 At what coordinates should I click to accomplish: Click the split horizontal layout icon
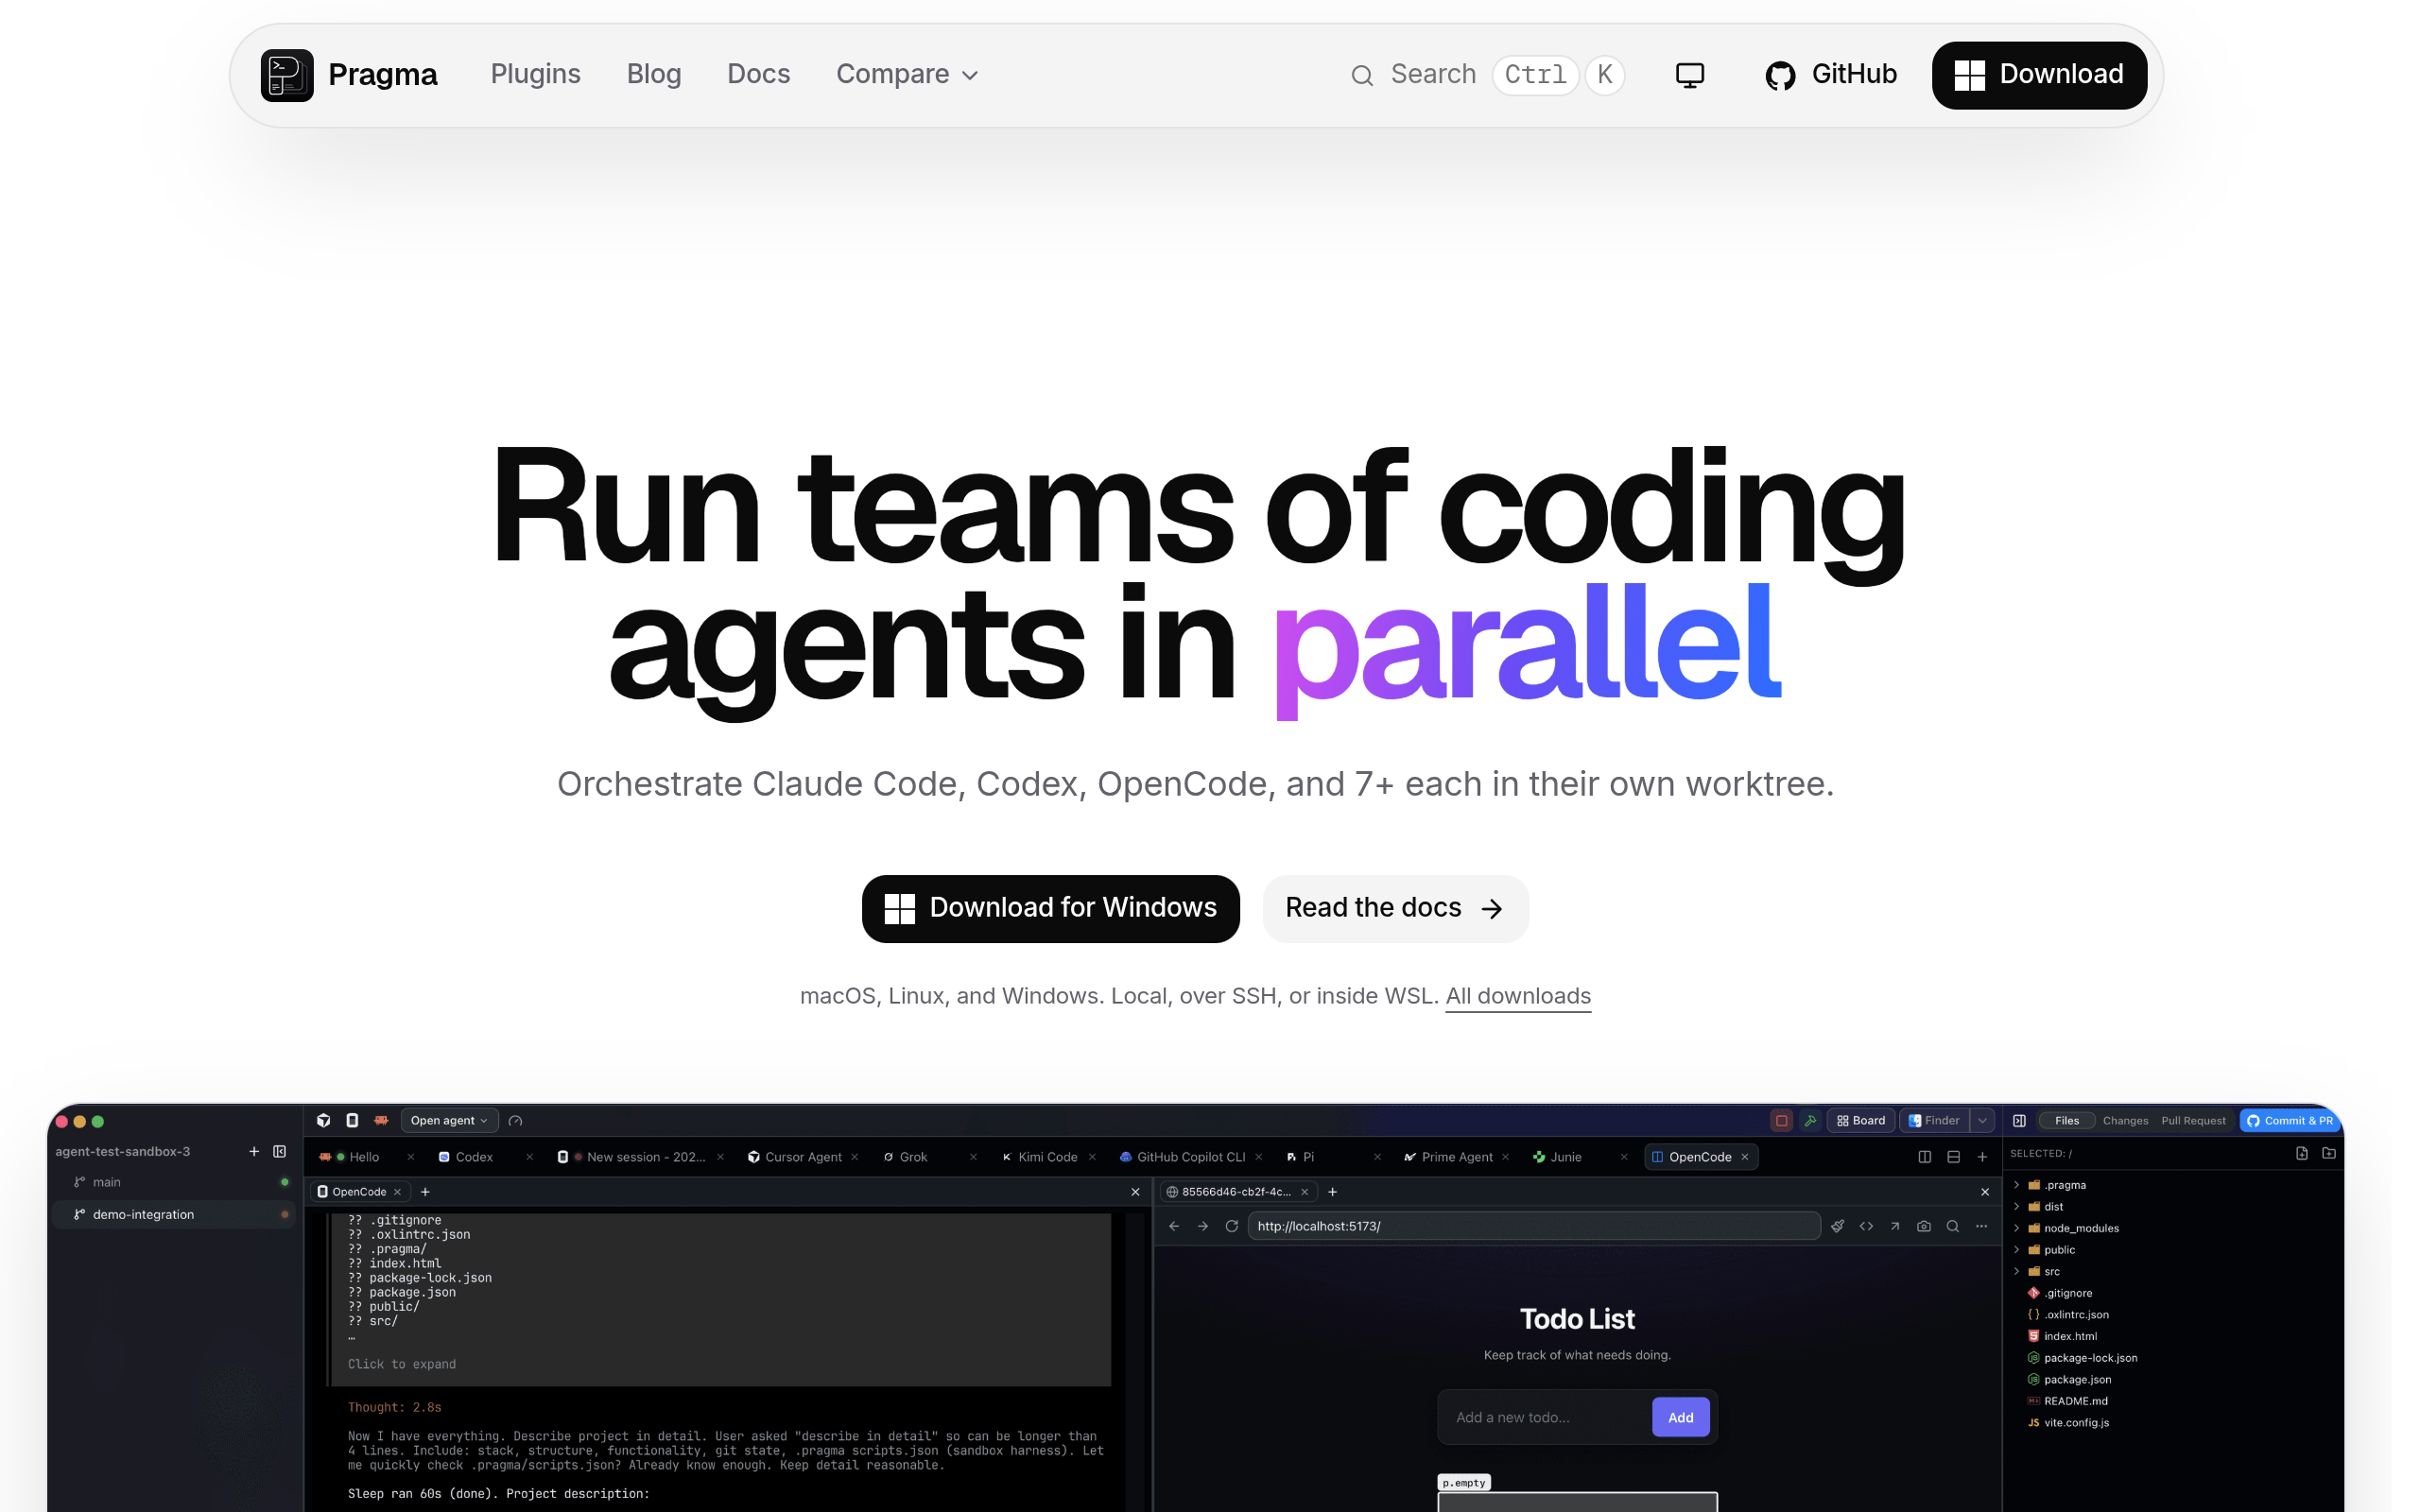click(1953, 1157)
